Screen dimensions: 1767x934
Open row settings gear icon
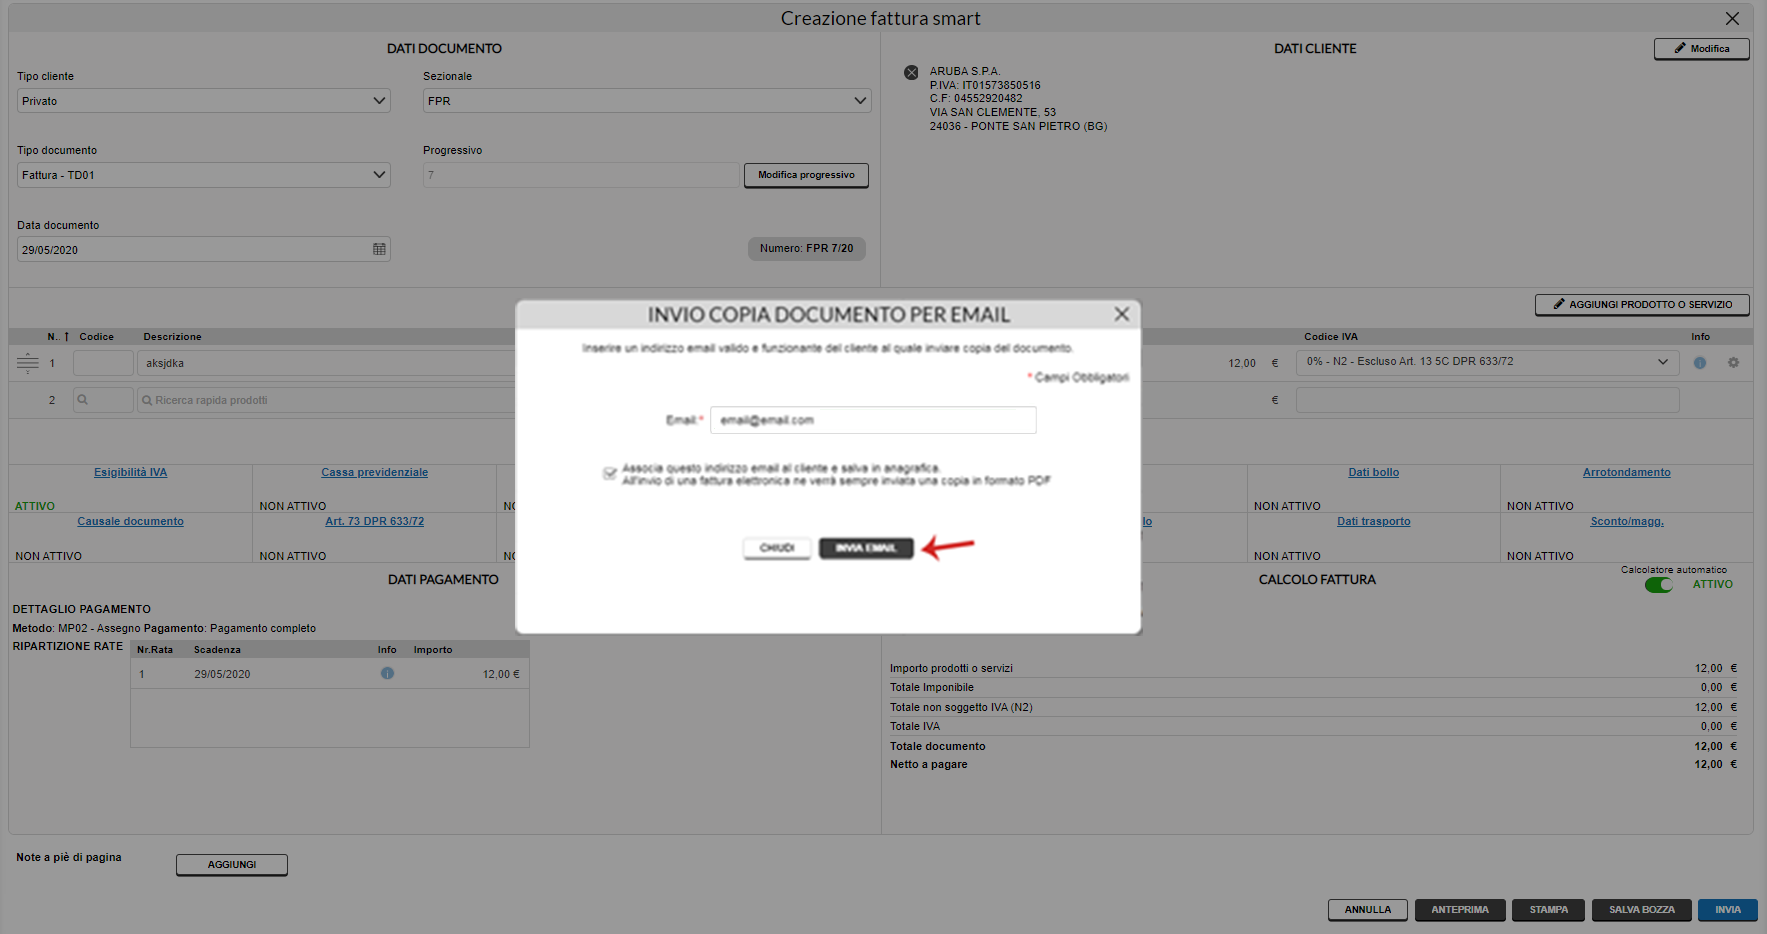click(x=1733, y=363)
